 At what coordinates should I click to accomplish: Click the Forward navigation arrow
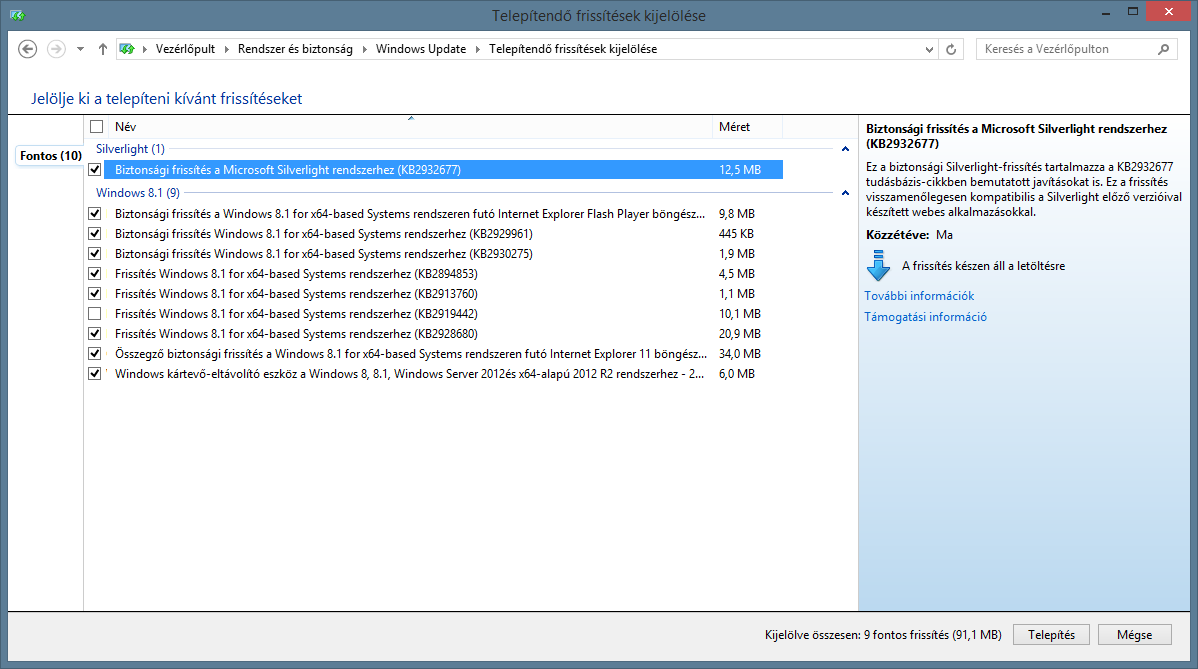[x=57, y=49]
